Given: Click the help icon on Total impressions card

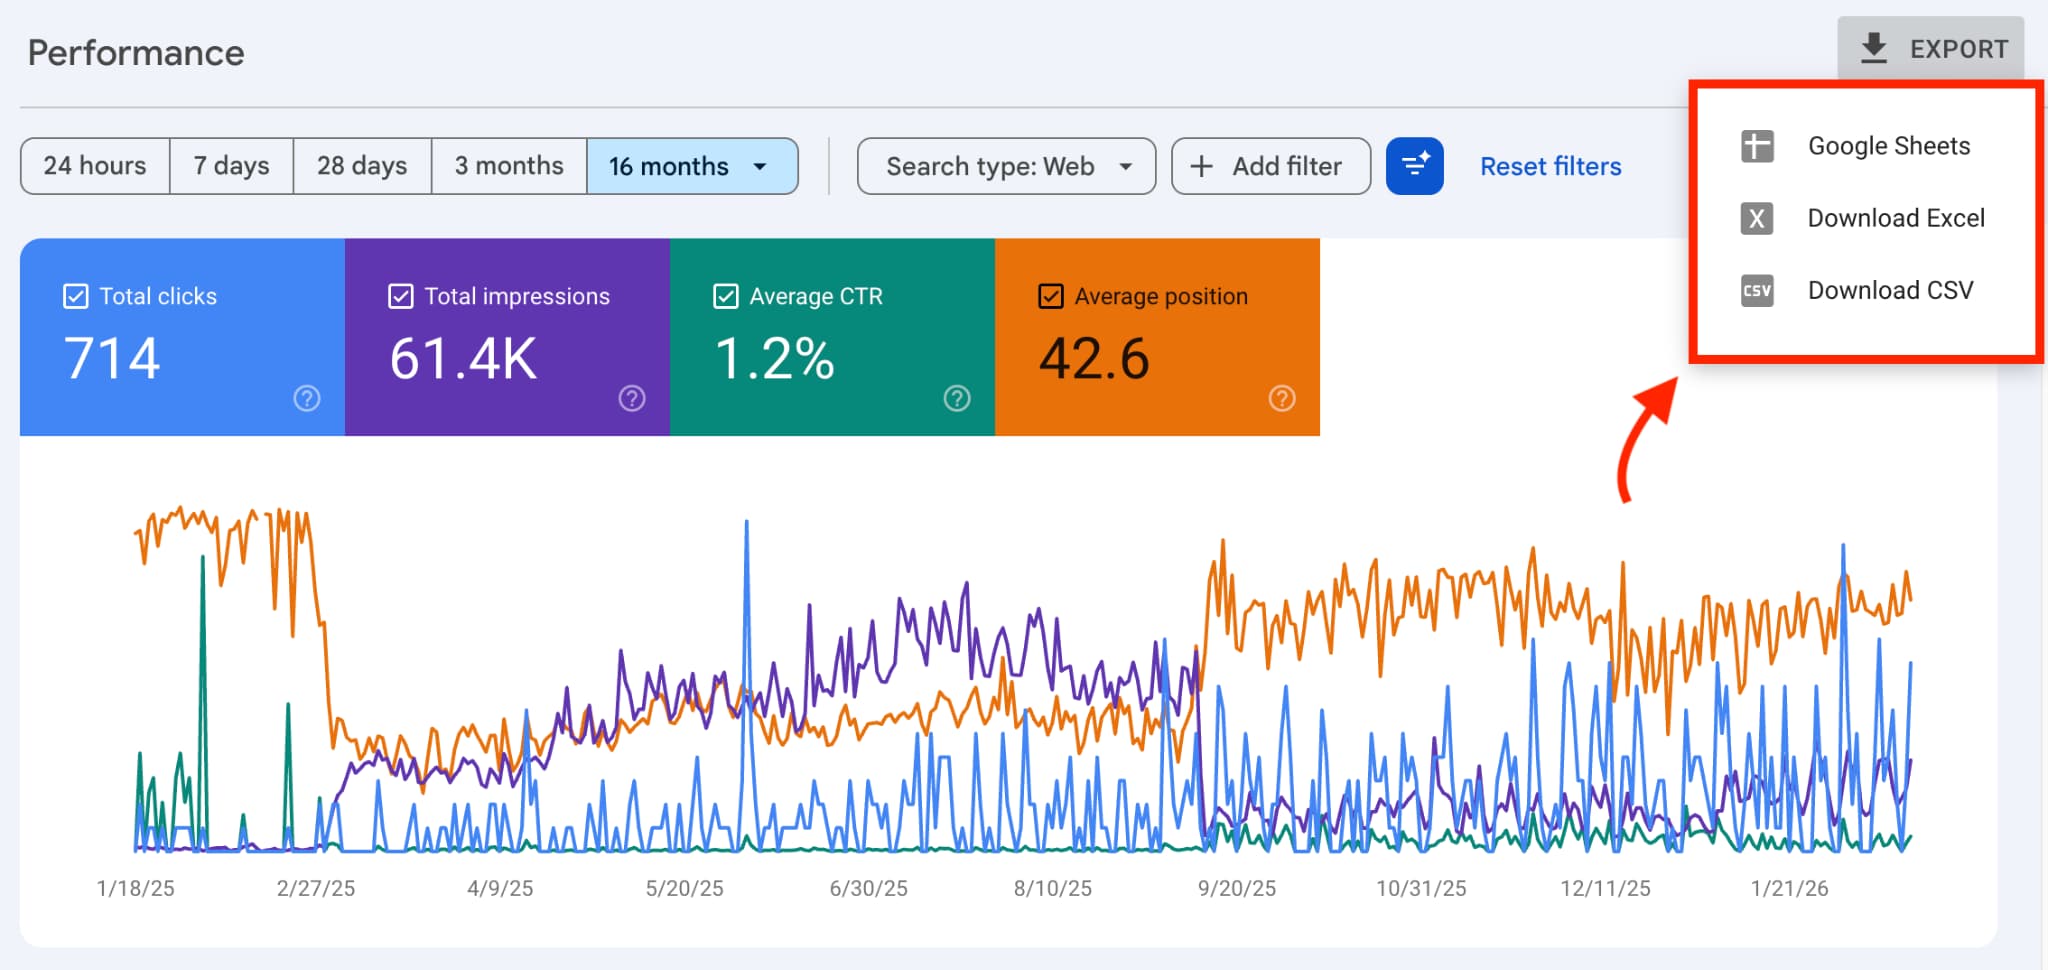Looking at the screenshot, I should [x=631, y=398].
